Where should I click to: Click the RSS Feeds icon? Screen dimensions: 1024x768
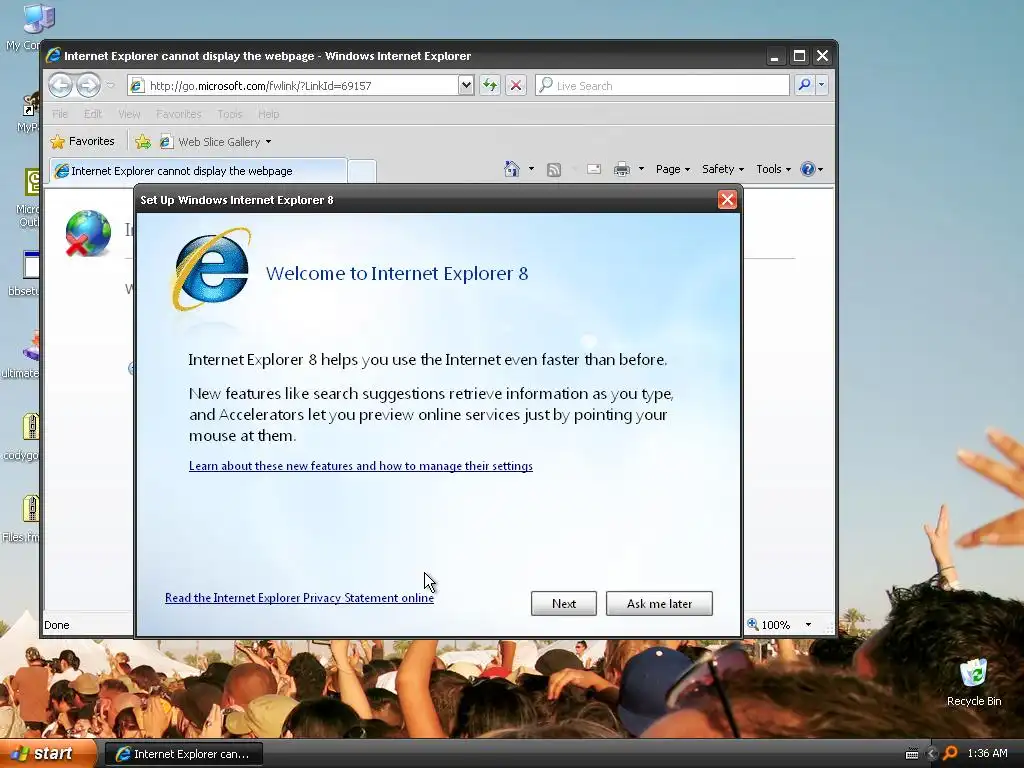tap(554, 170)
